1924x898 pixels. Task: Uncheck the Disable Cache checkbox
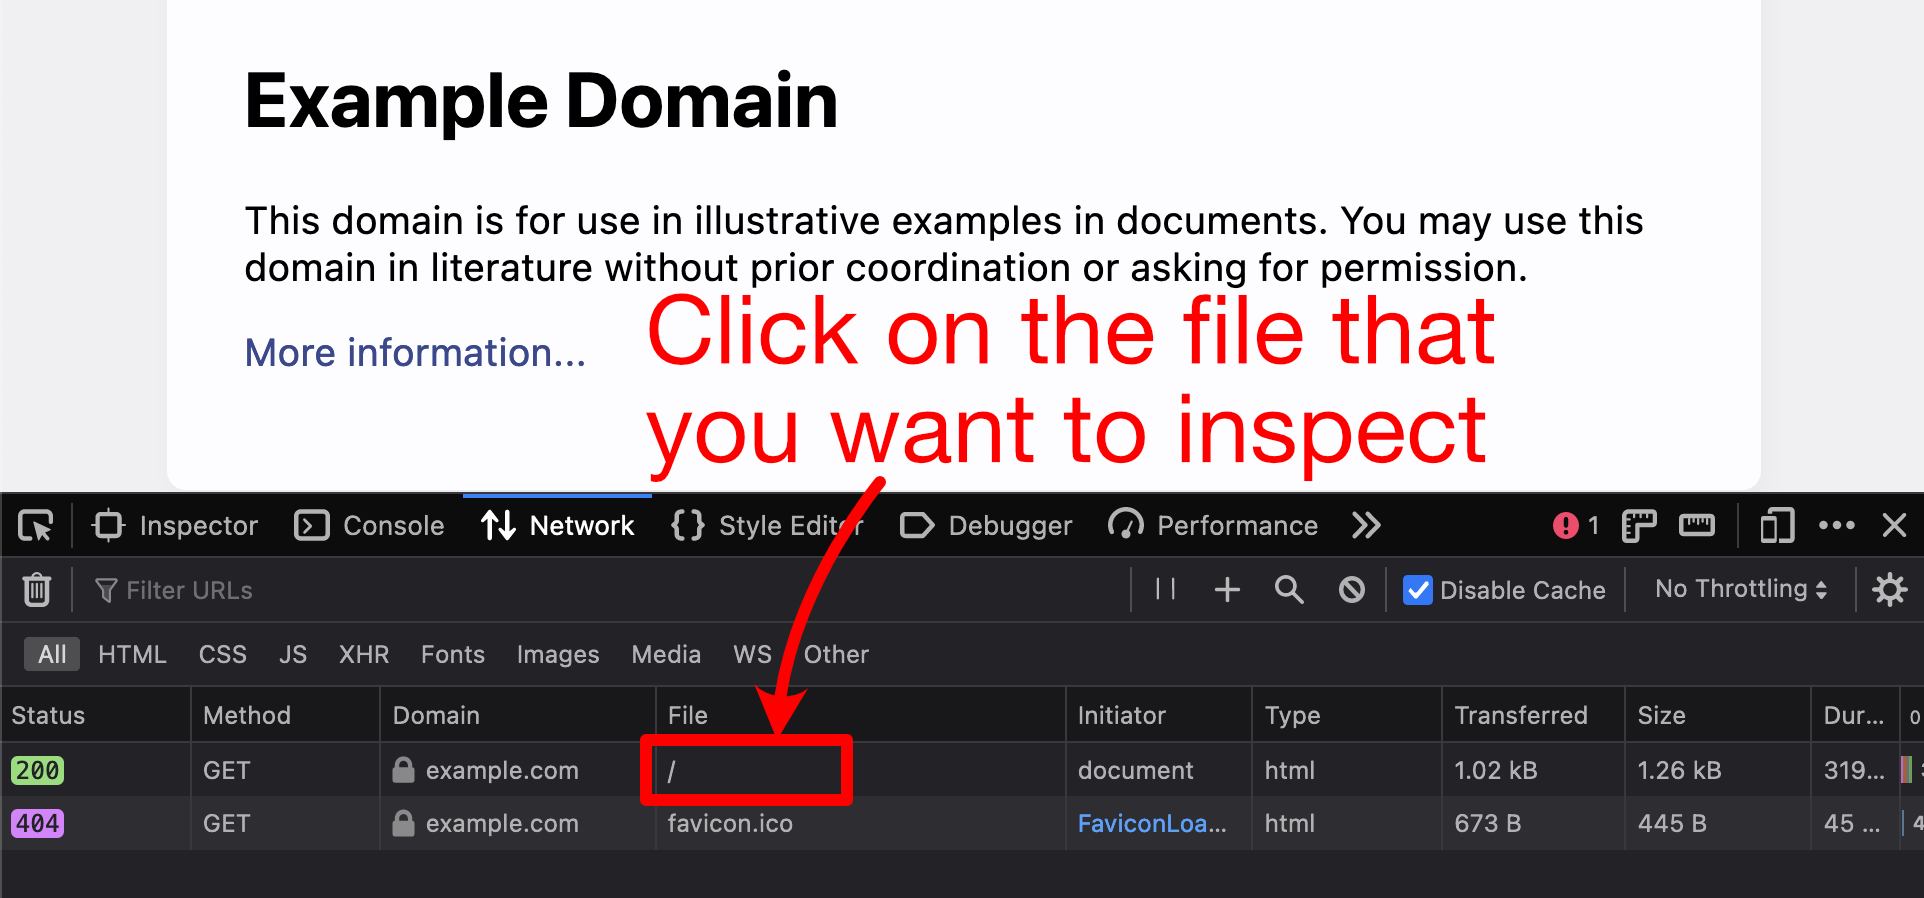point(1418,590)
